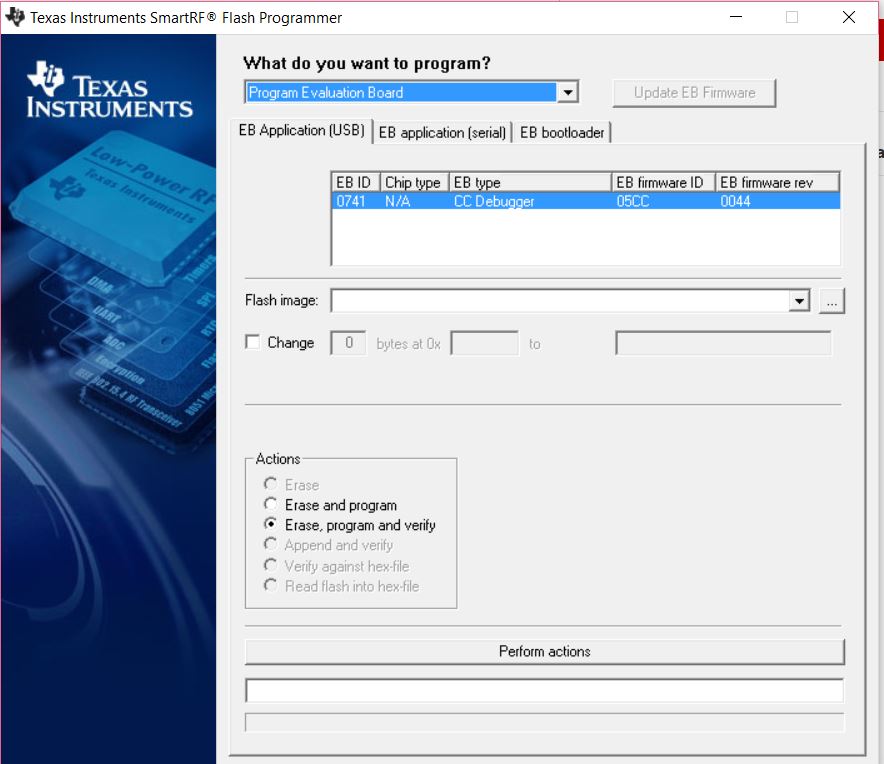Switch to the EB Application (USB) tab

[x=302, y=131]
